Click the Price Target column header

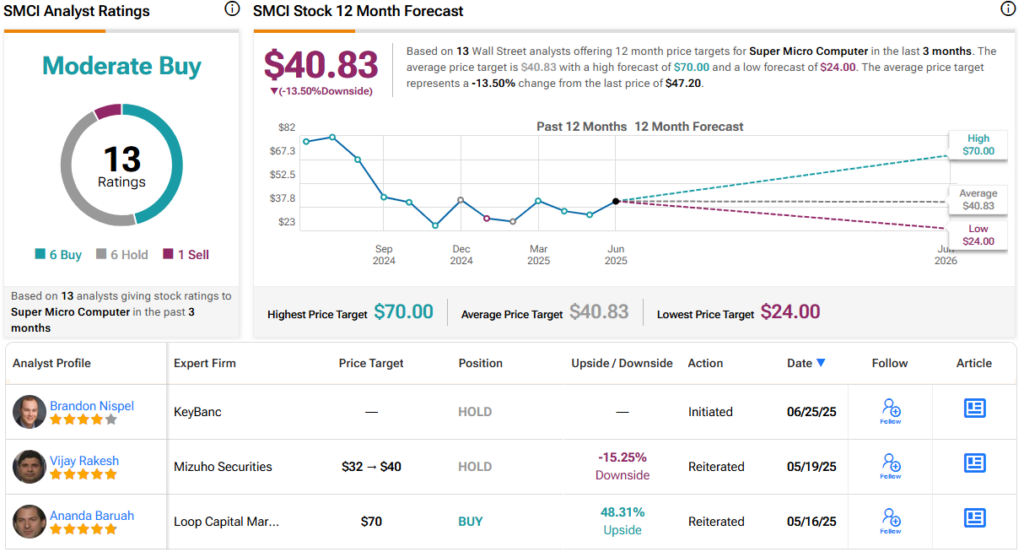[x=371, y=363]
